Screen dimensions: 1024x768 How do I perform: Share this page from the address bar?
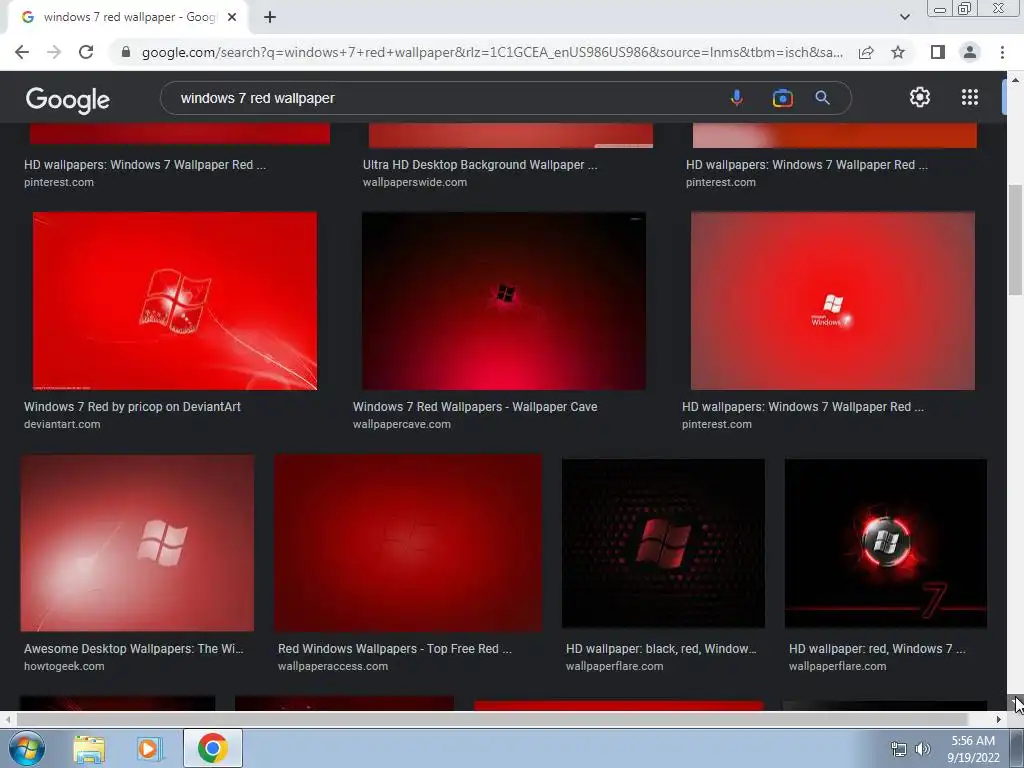point(866,52)
